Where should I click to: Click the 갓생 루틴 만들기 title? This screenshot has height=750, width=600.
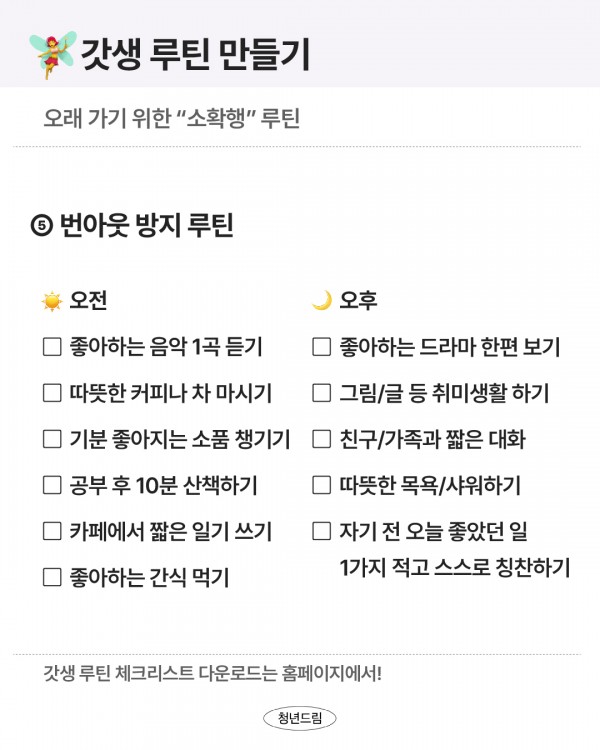click(x=195, y=54)
